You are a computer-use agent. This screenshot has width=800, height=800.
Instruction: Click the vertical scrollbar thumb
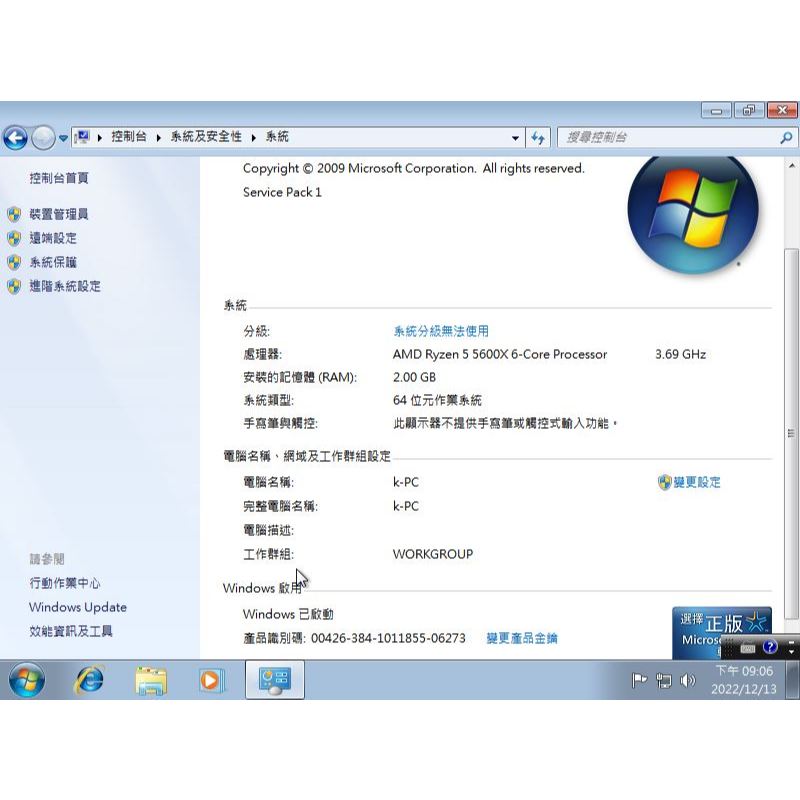(x=791, y=434)
